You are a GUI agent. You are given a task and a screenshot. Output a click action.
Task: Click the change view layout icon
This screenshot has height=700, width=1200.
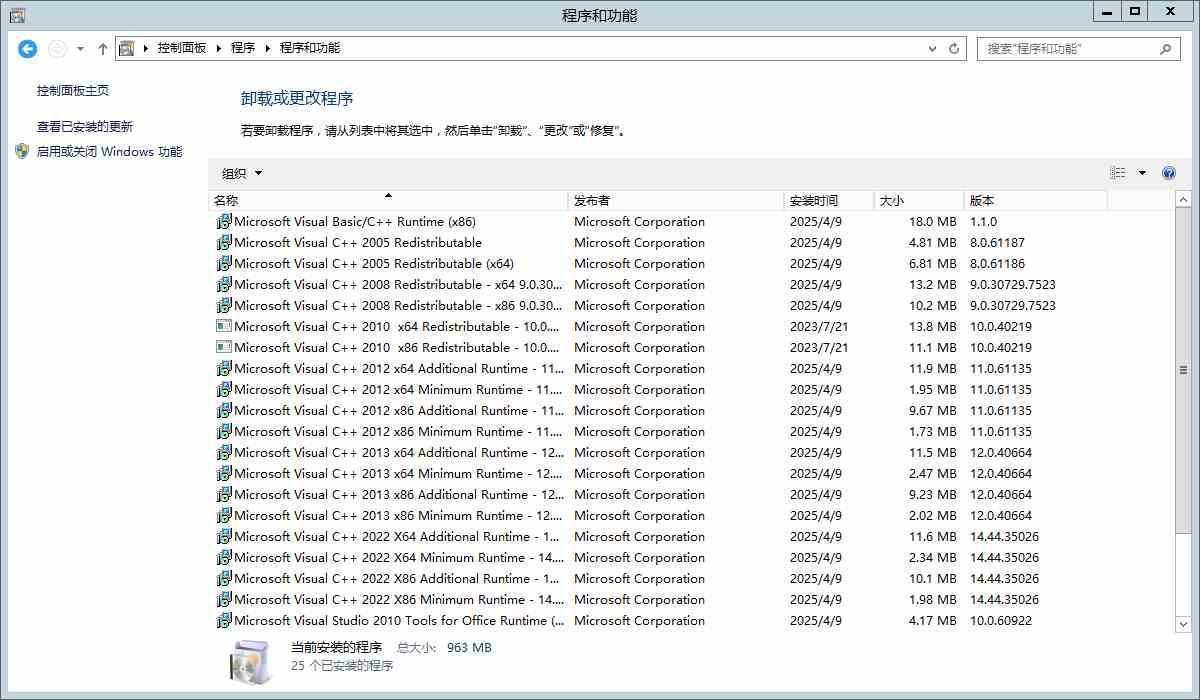point(1118,173)
